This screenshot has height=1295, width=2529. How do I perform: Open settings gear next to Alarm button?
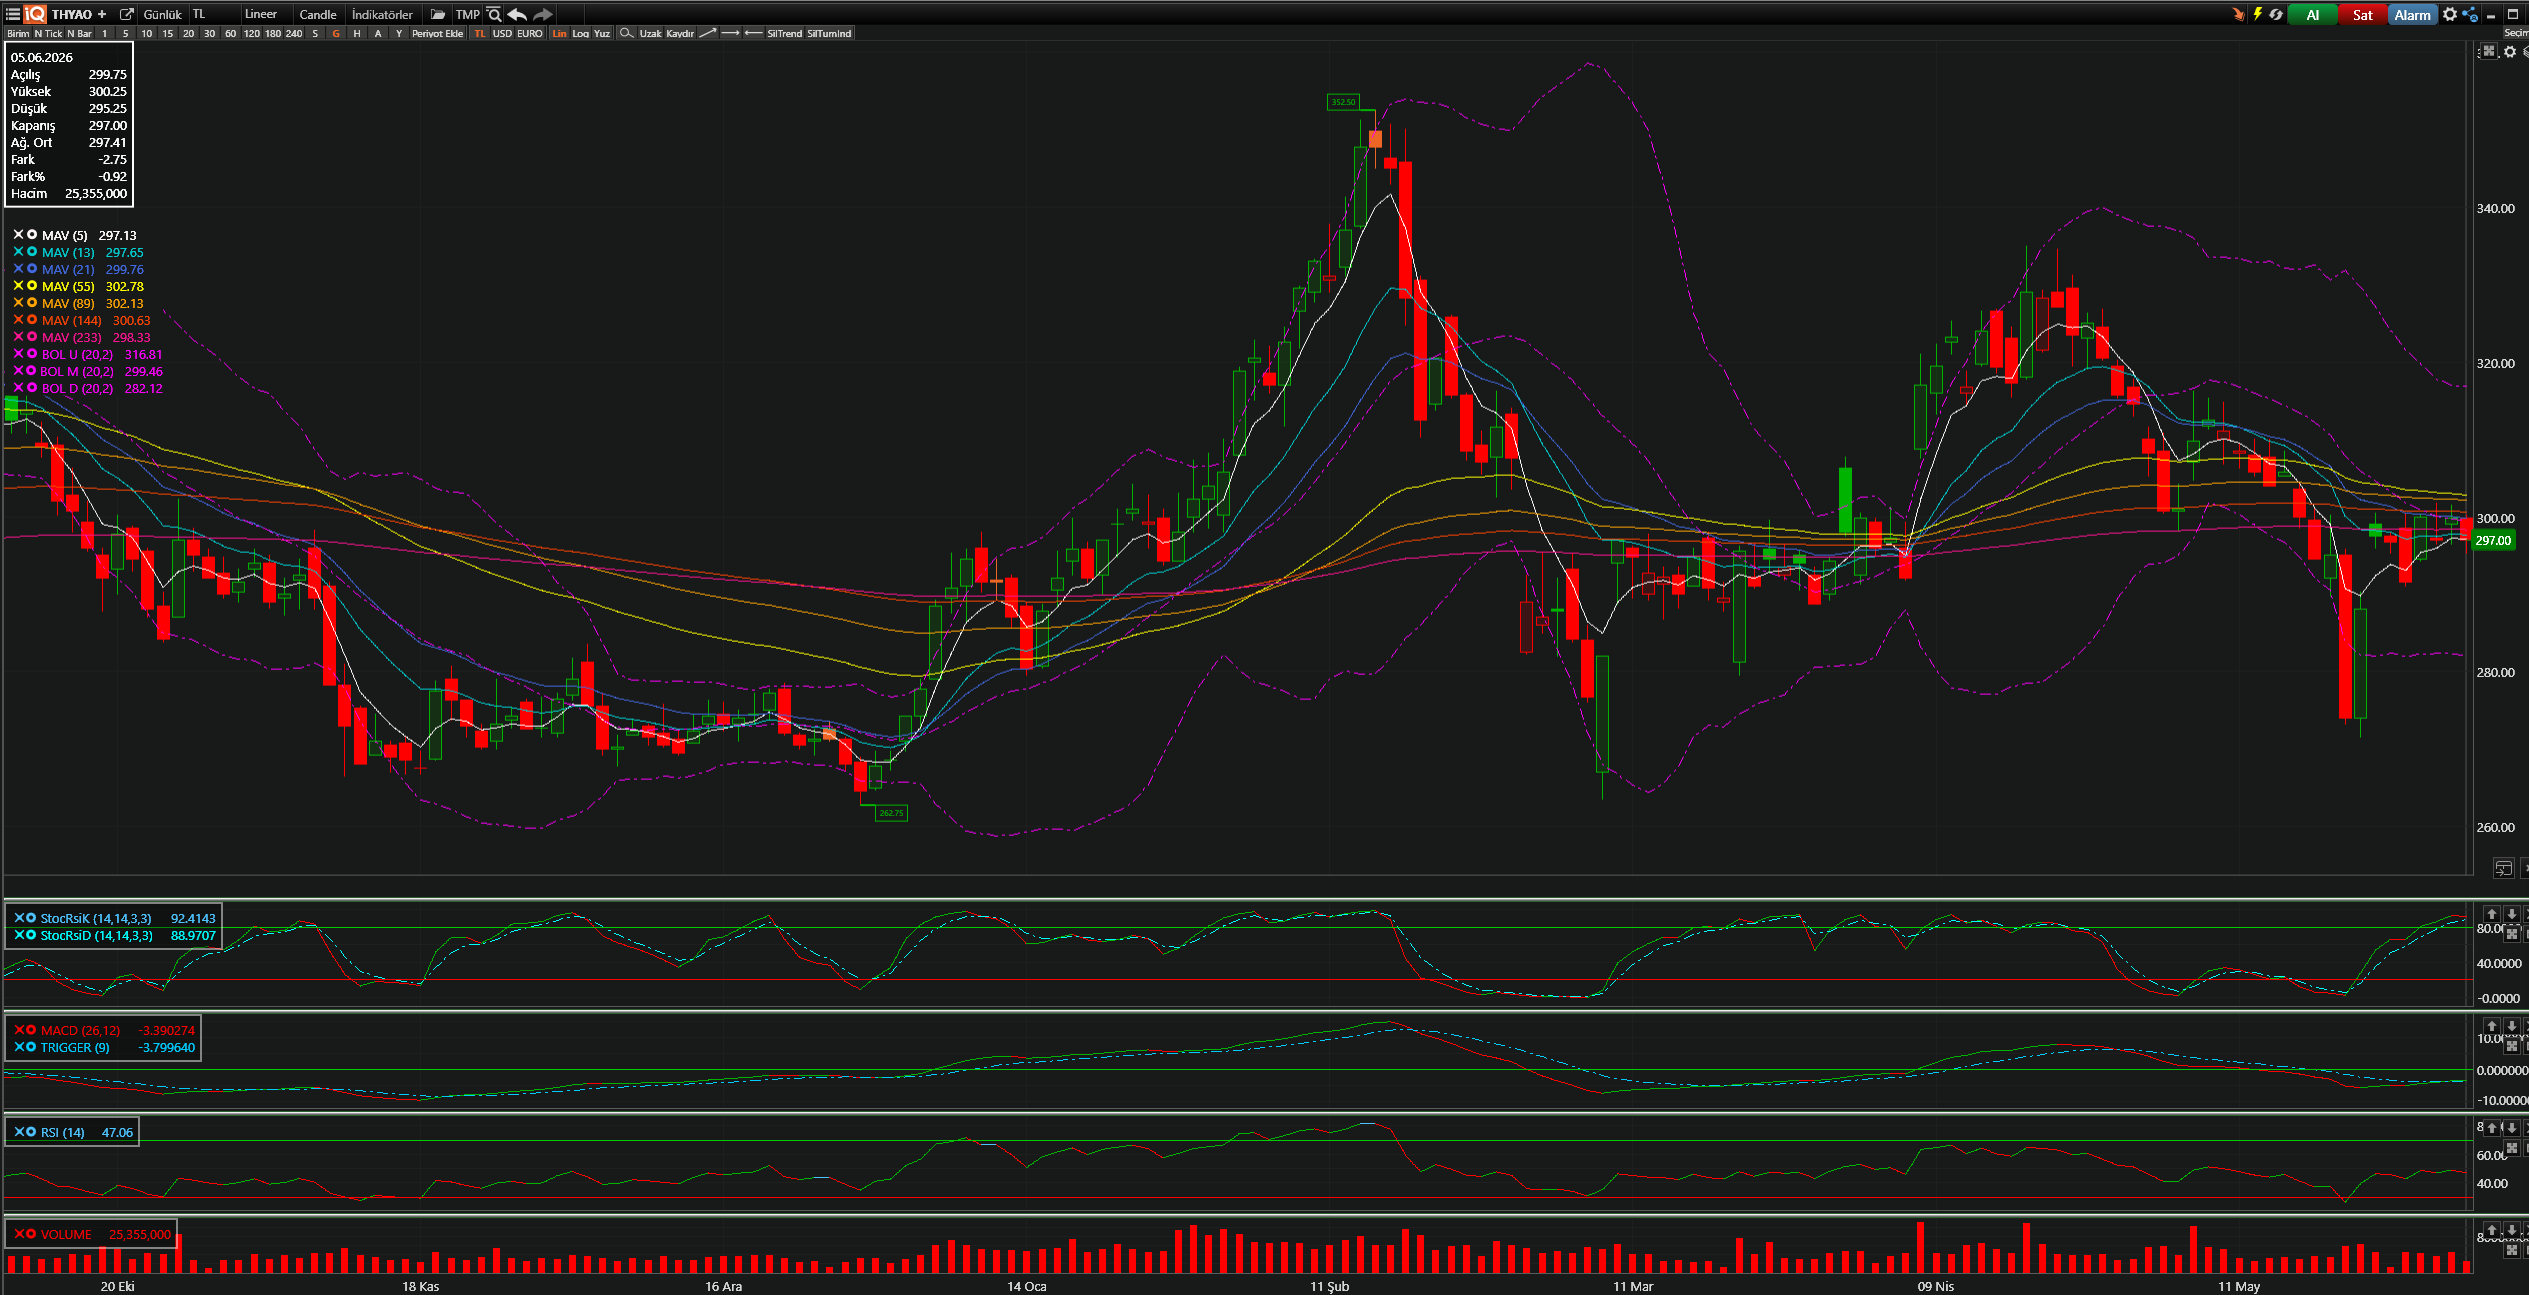click(2450, 14)
